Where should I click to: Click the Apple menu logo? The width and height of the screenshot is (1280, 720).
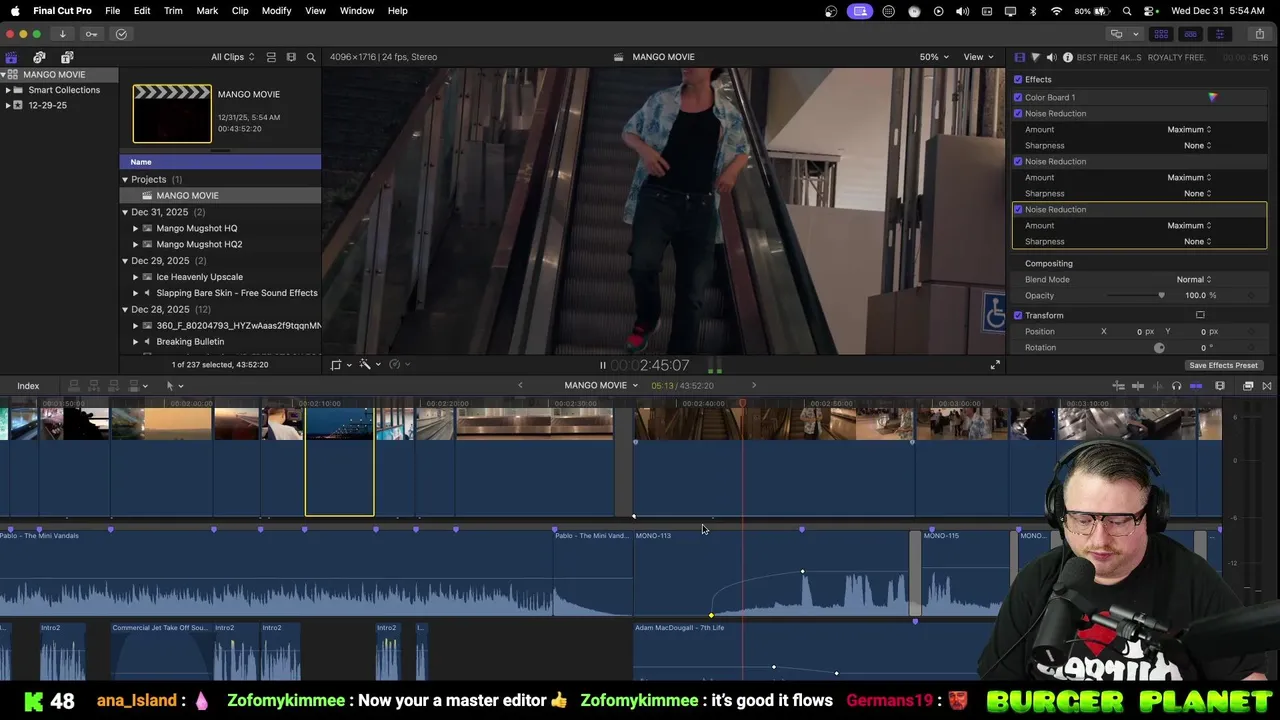pyautogui.click(x=15, y=11)
